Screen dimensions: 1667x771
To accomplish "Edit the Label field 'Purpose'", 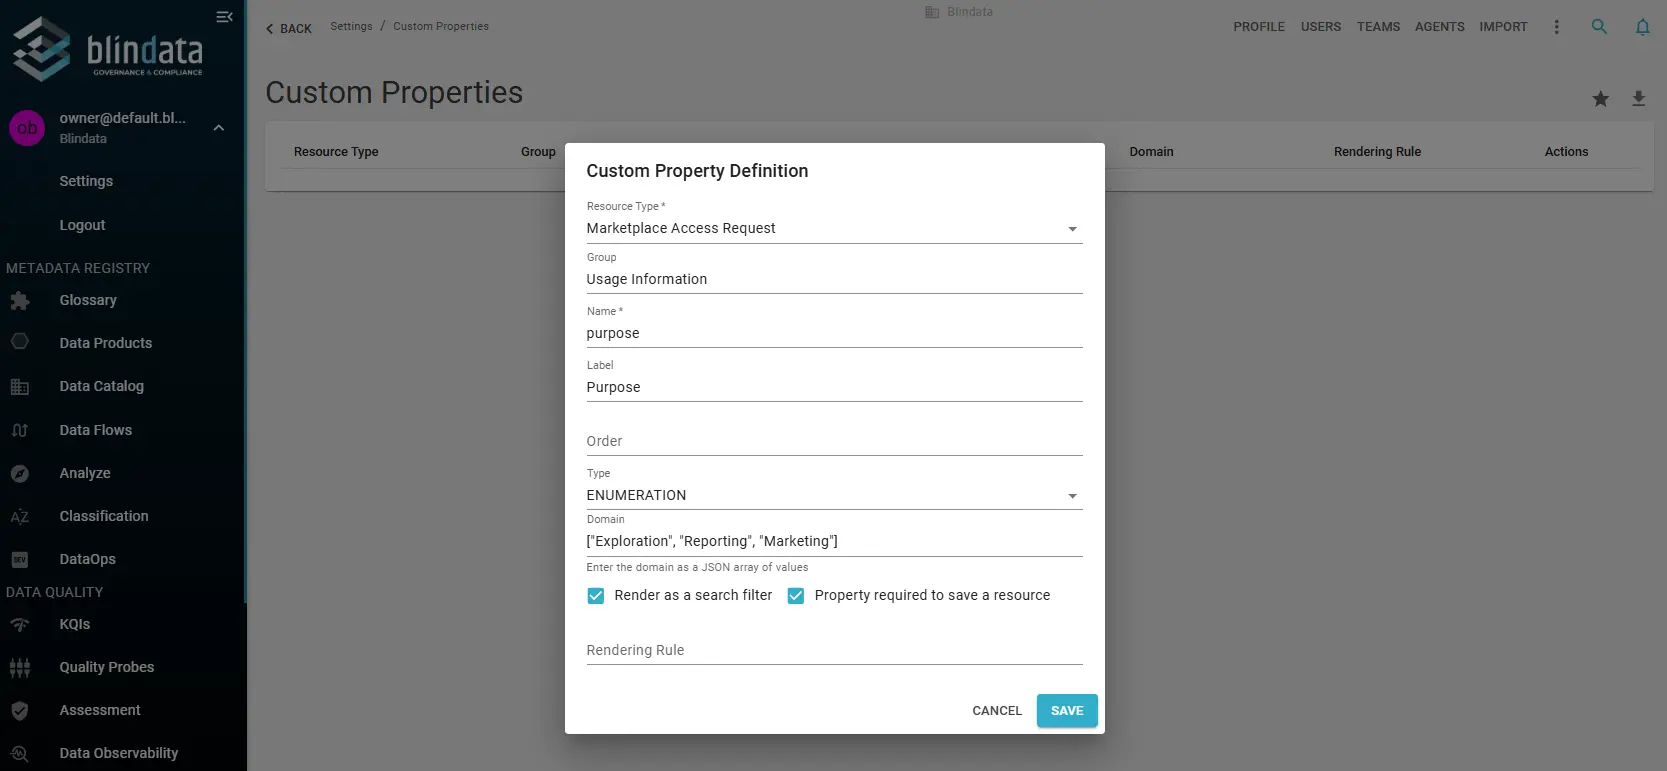I will (834, 387).
